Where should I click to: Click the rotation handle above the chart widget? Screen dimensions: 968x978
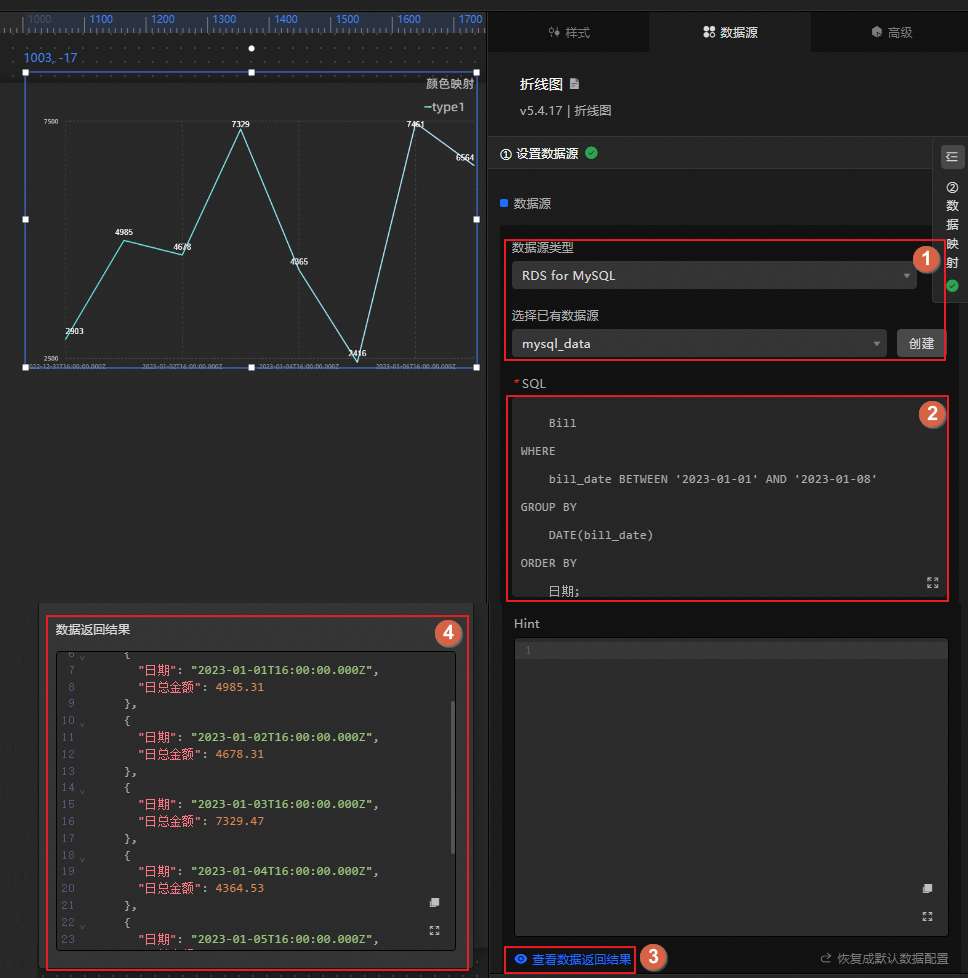tap(251, 48)
